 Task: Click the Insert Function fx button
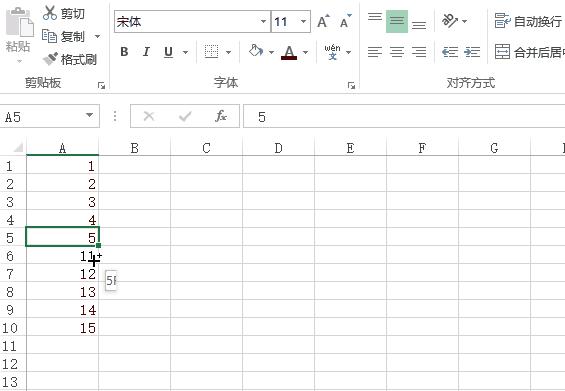point(221,116)
